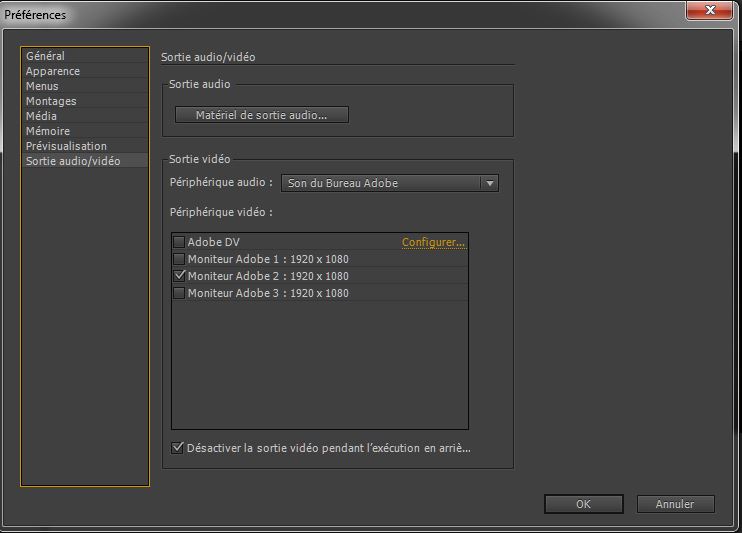Image resolution: width=742 pixels, height=533 pixels.
Task: Switch to the Montages preferences category
Action: [51, 101]
